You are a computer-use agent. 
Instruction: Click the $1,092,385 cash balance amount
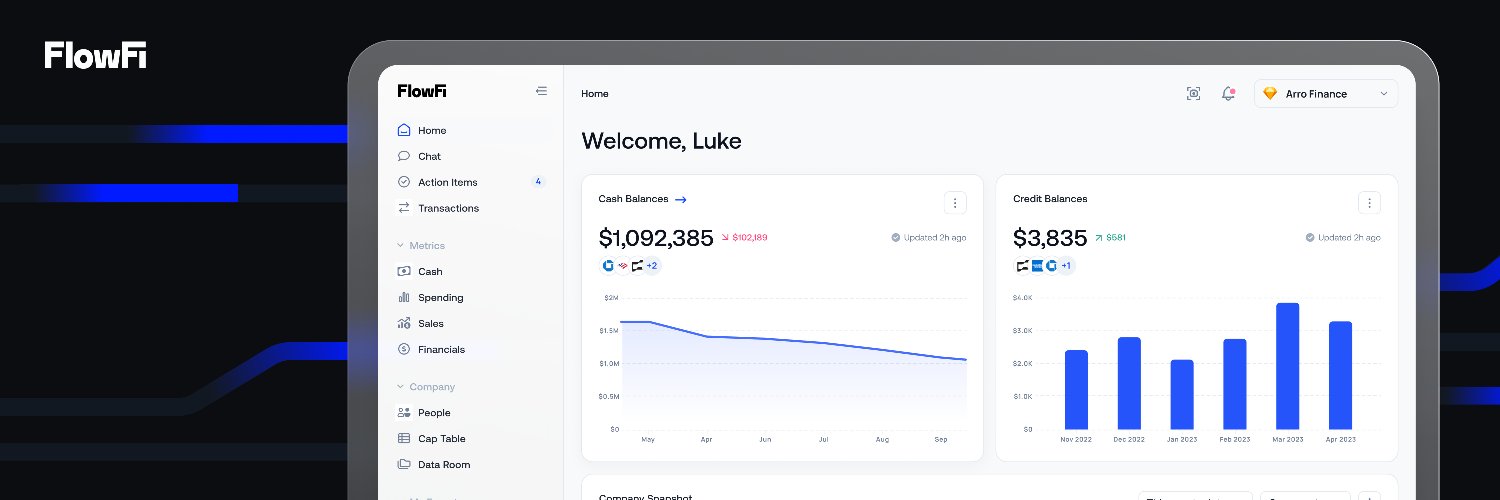[x=656, y=238]
